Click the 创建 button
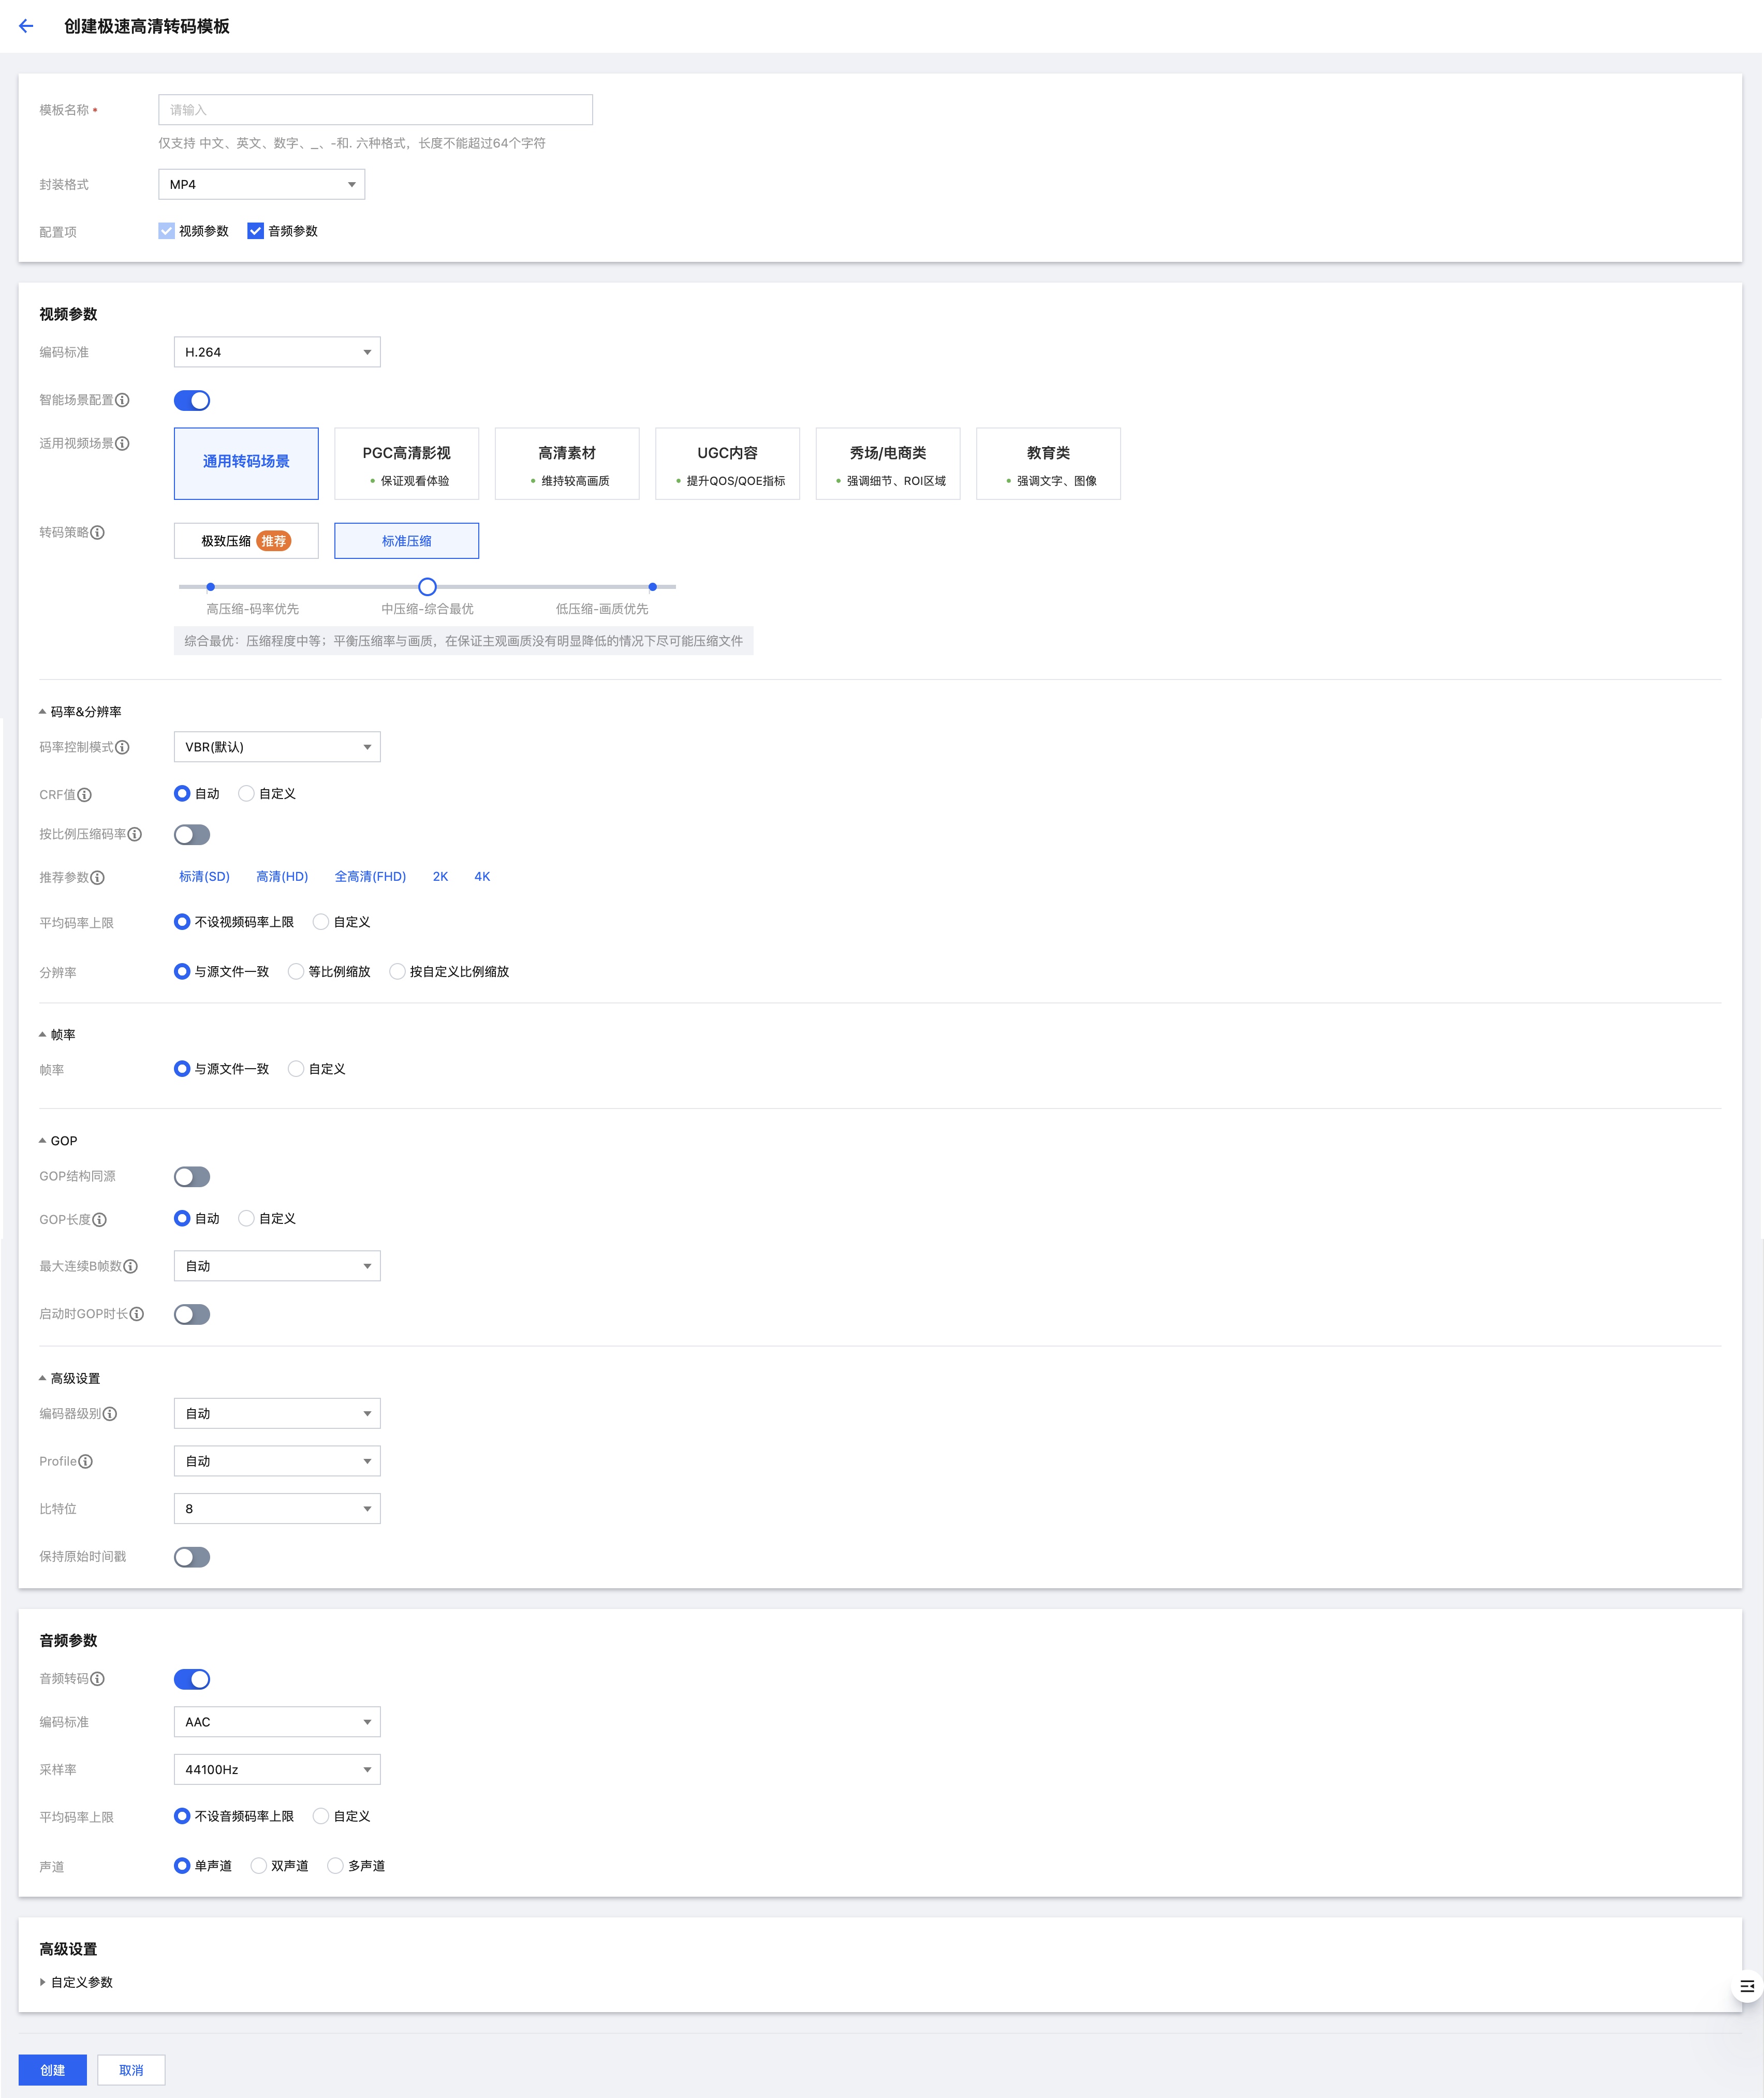The image size is (1764, 2098). (52, 2070)
